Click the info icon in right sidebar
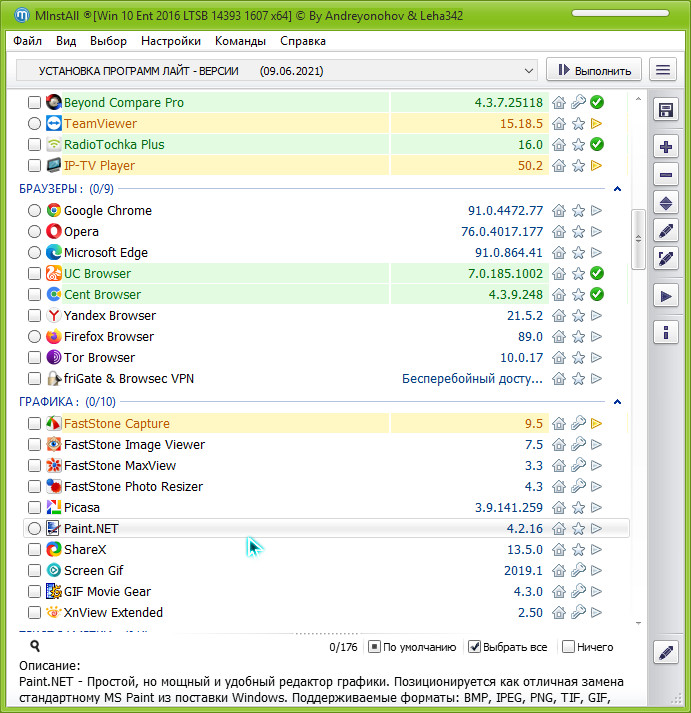The height and width of the screenshot is (713, 691). coord(666,332)
